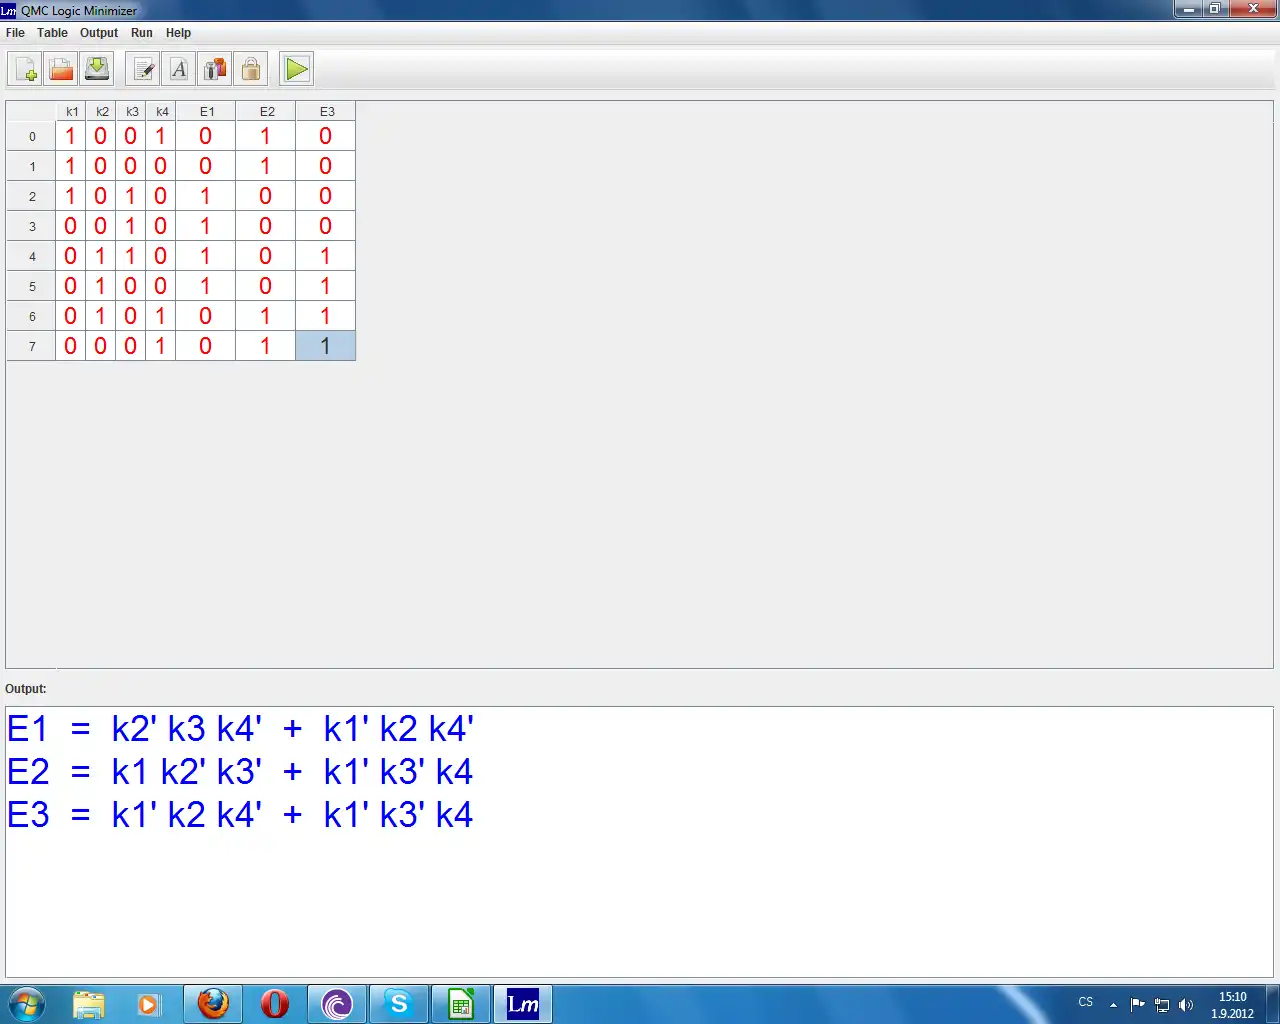Click the E1 column header
The width and height of the screenshot is (1280, 1024).
(206, 111)
